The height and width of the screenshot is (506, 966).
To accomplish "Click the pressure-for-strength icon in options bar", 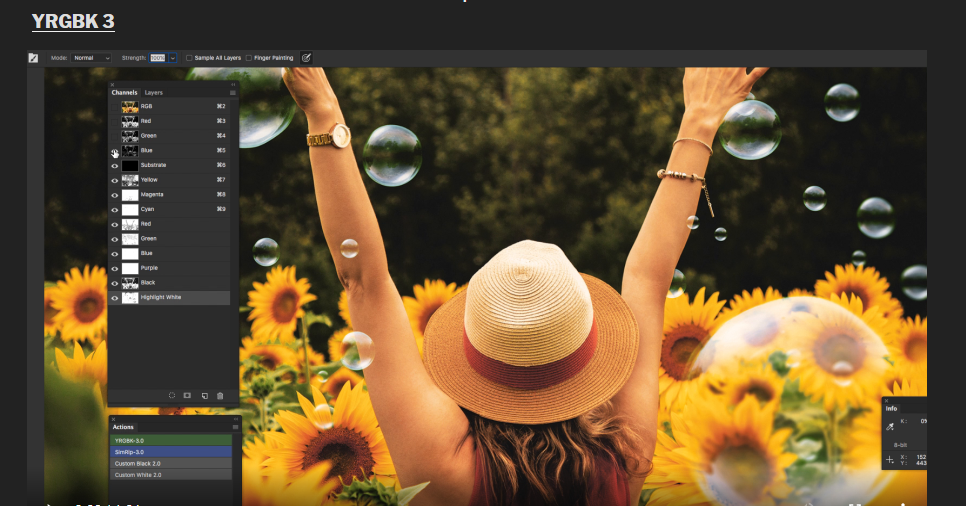I will click(x=306, y=58).
